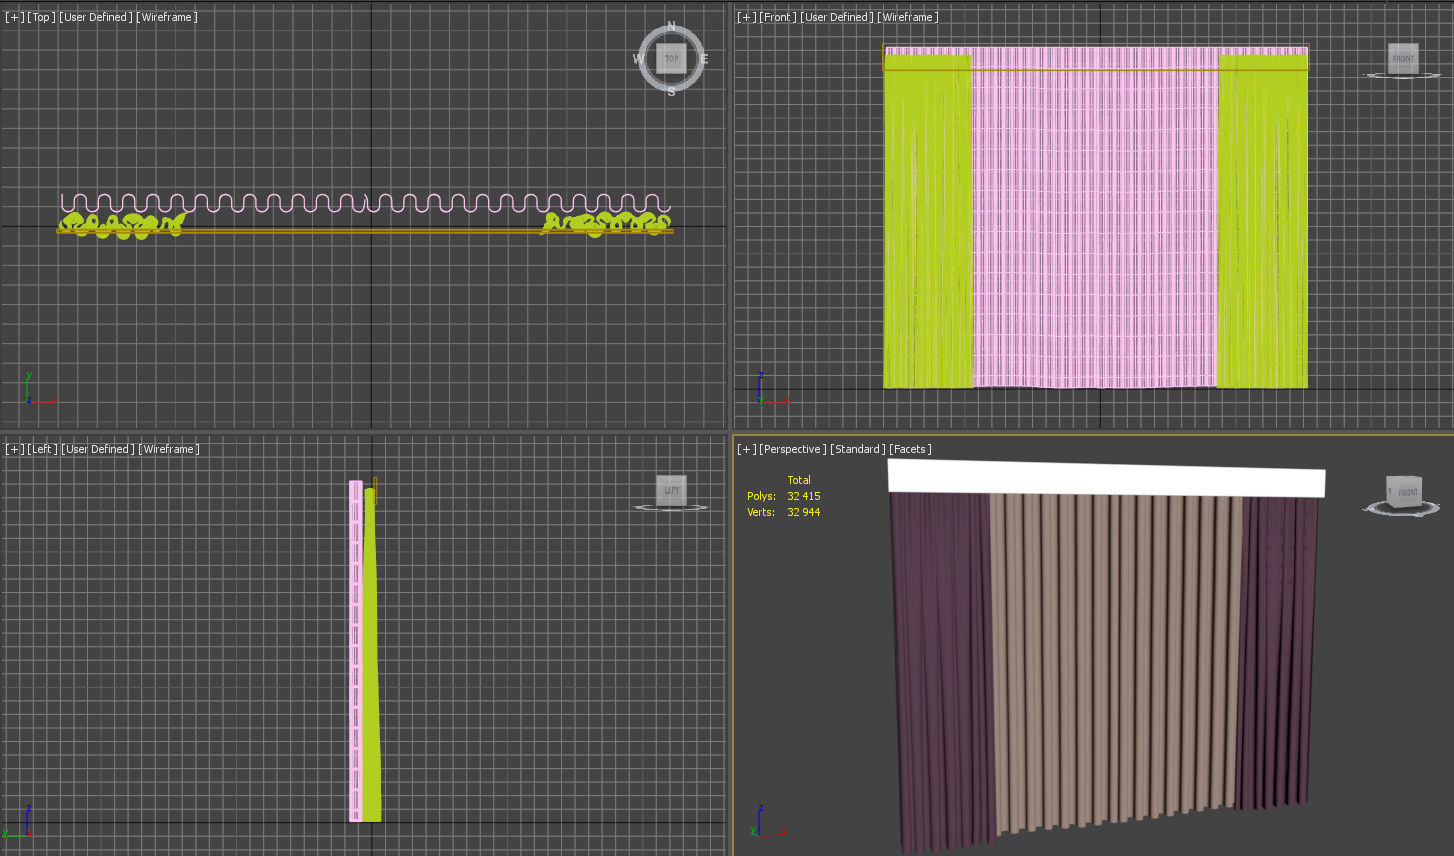
Task: Click the FRONT ViewCube in Front viewport
Action: tap(1404, 57)
